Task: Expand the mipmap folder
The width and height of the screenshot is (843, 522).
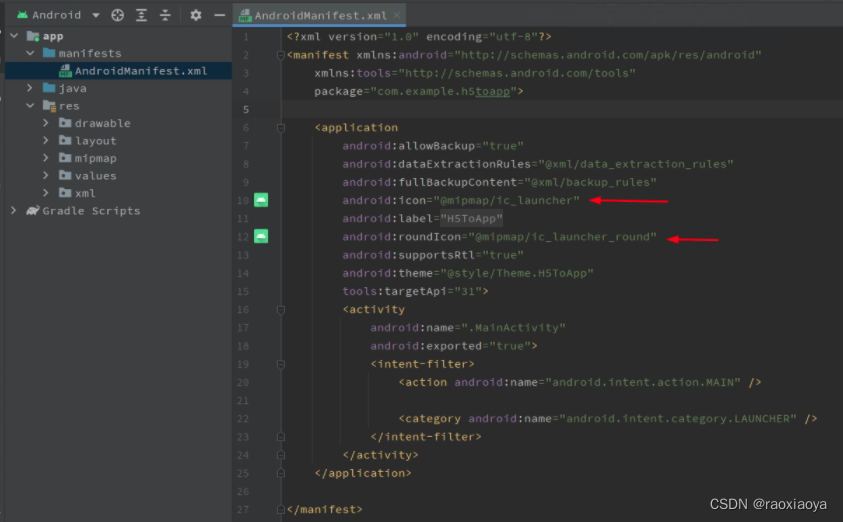Action: tap(46, 158)
